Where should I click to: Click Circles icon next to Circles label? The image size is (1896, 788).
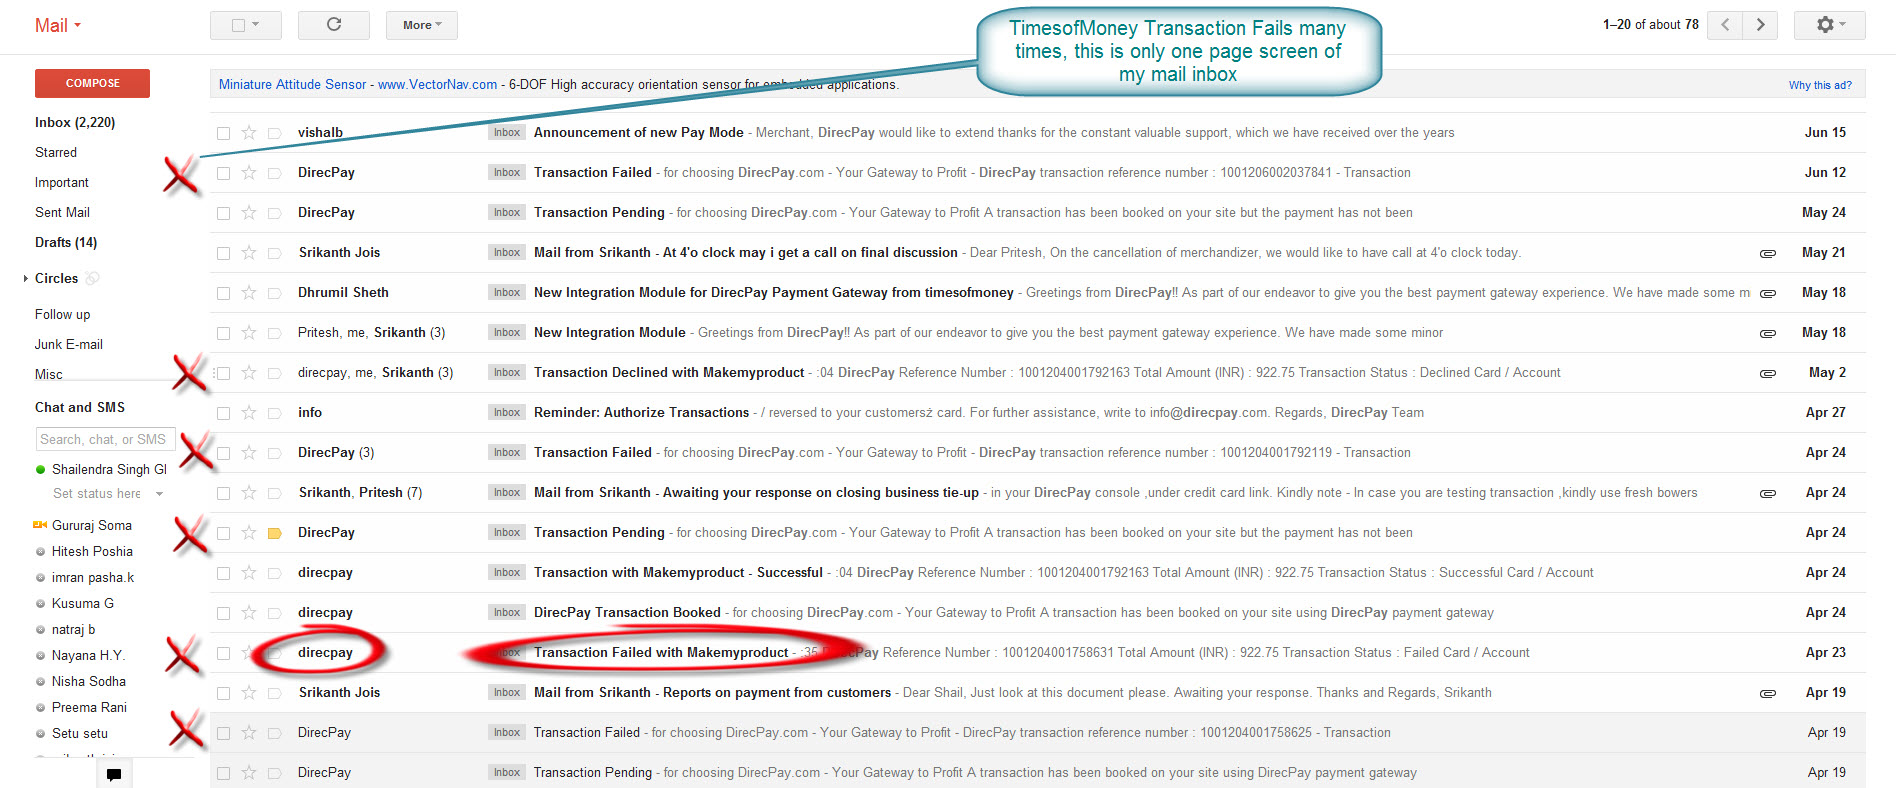pos(92,278)
